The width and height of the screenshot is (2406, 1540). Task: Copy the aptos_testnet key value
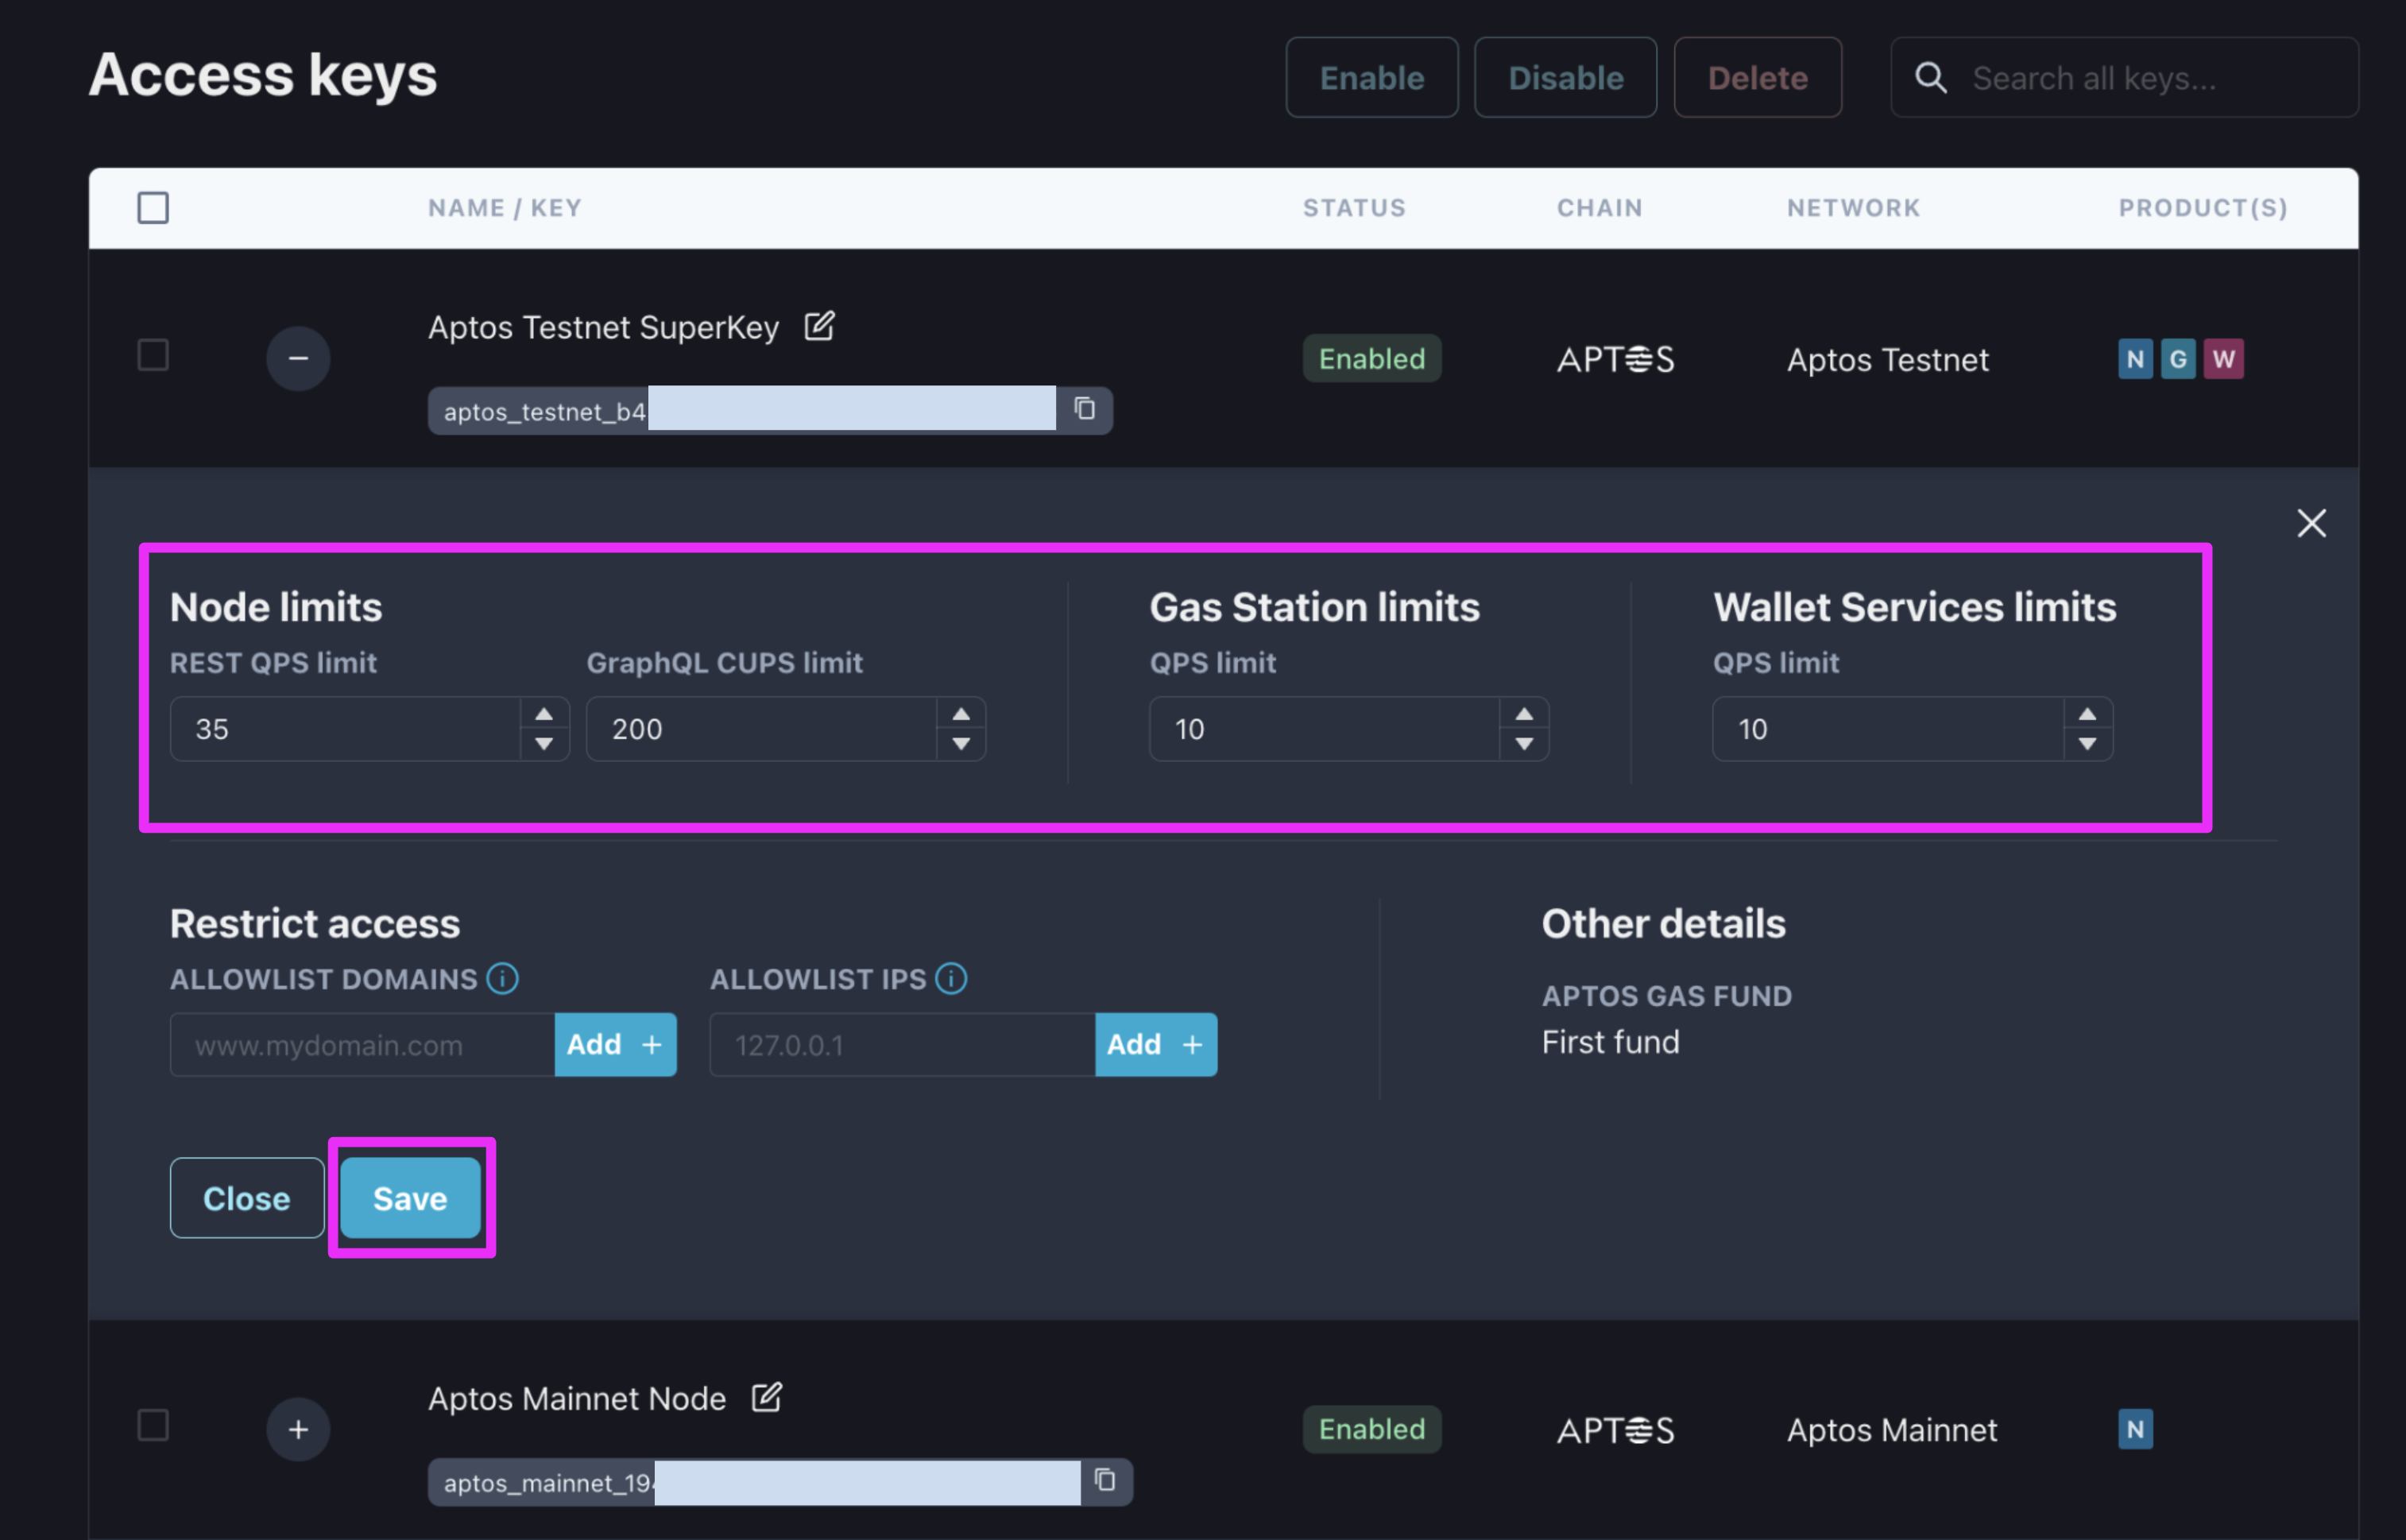[1084, 409]
